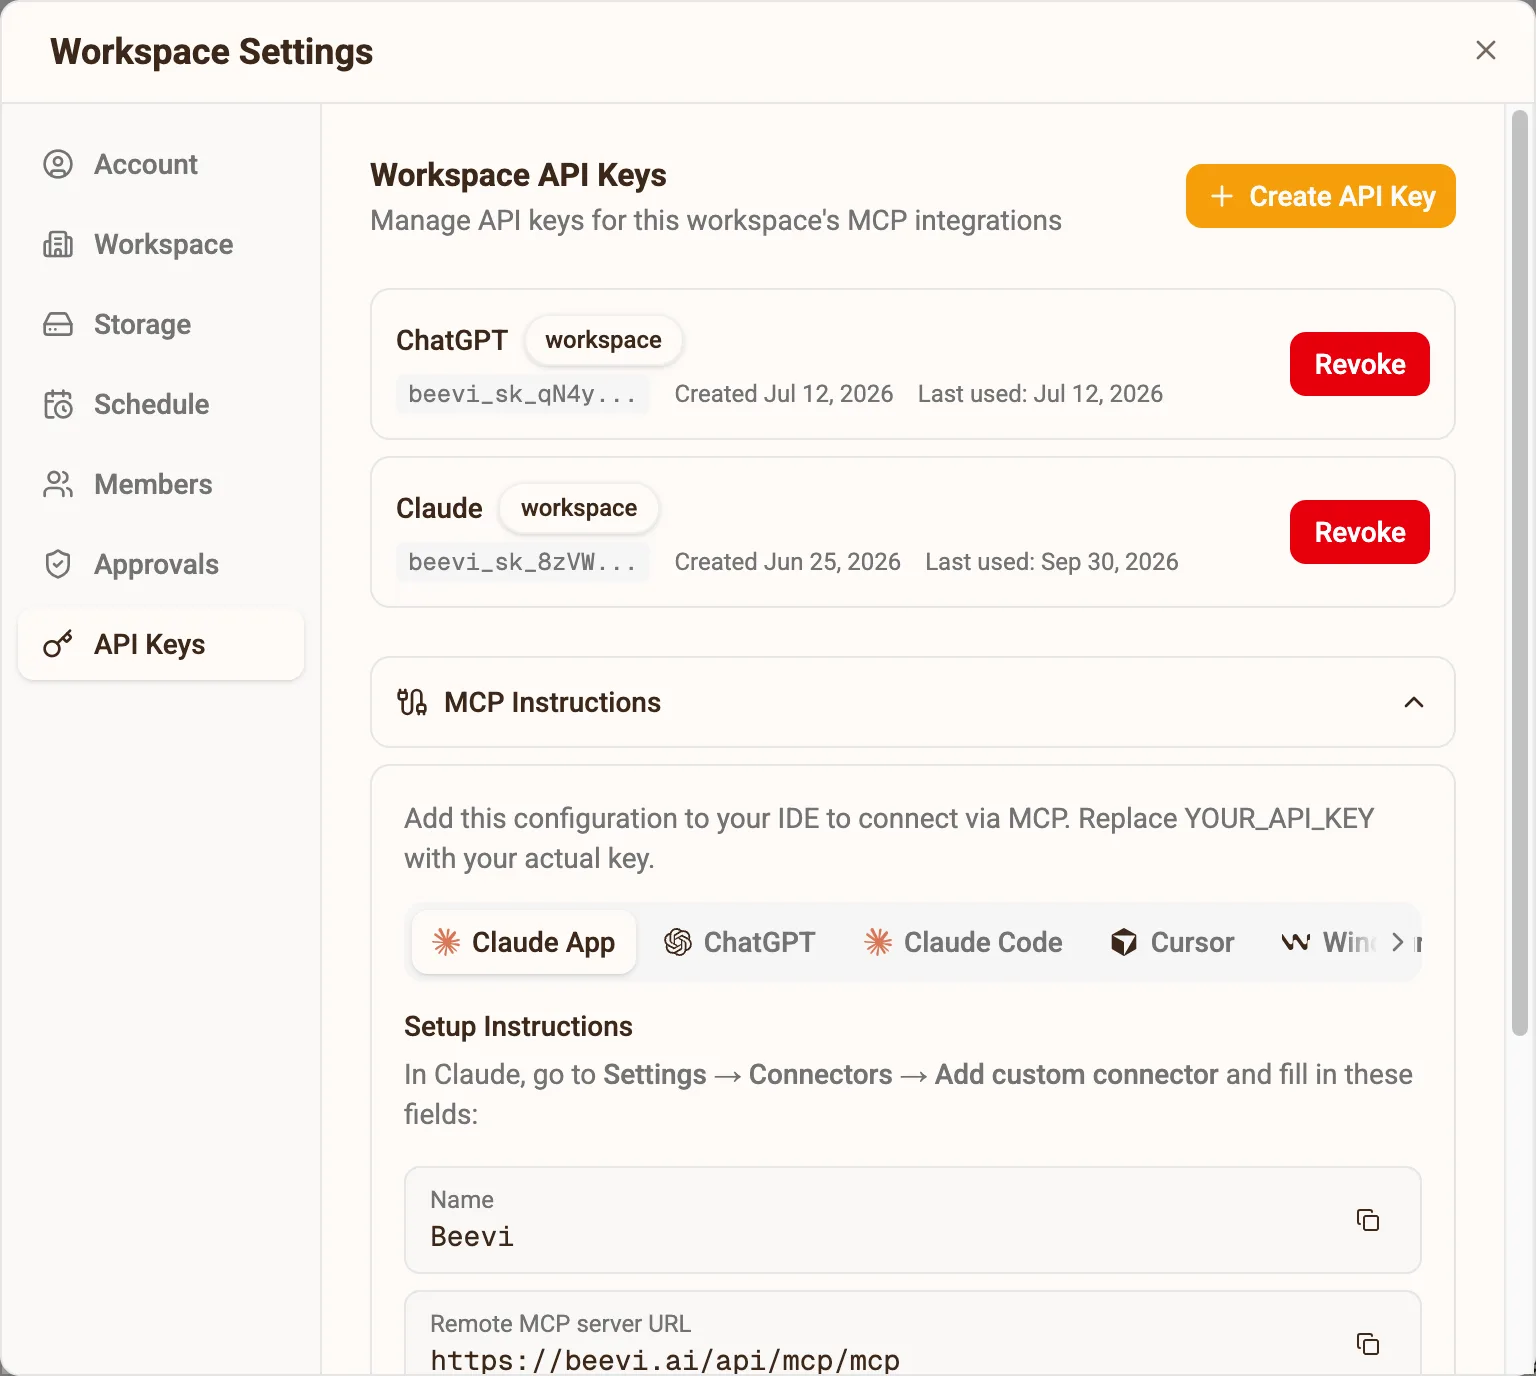Switch to the ChatGPT instructions tab
The image size is (1536, 1376).
[740, 942]
